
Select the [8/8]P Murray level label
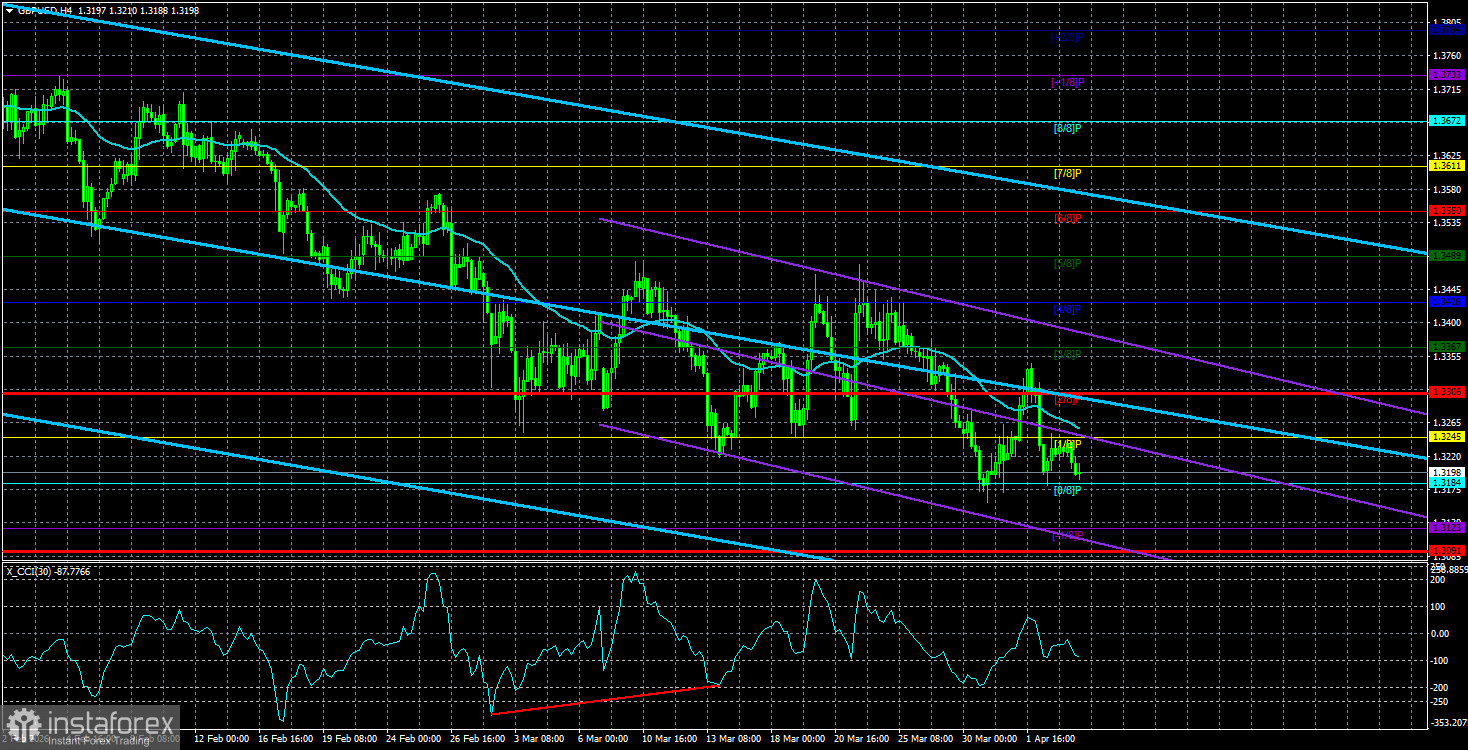pos(1068,129)
